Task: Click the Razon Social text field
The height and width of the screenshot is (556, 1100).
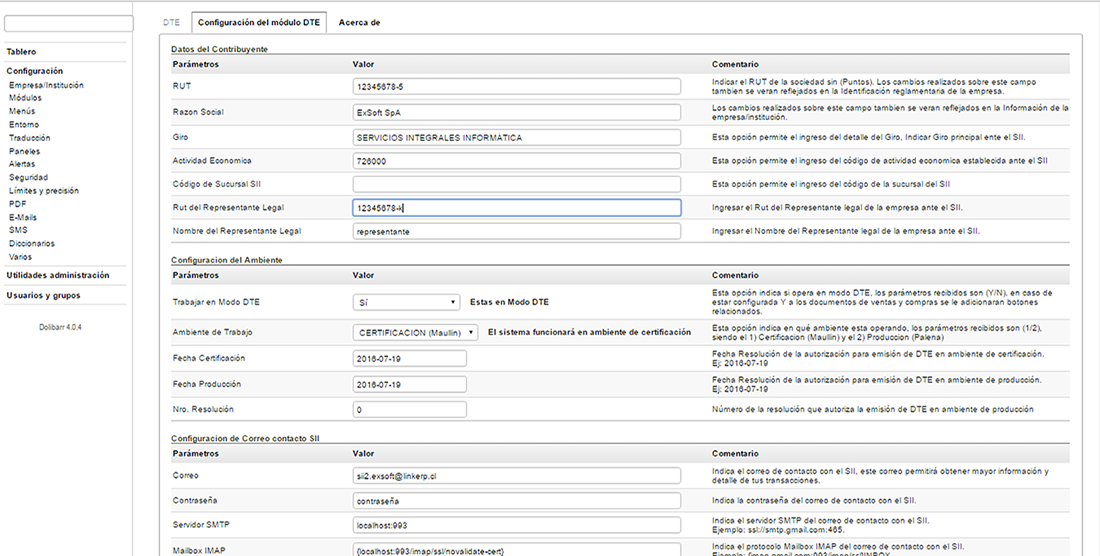Action: point(516,112)
